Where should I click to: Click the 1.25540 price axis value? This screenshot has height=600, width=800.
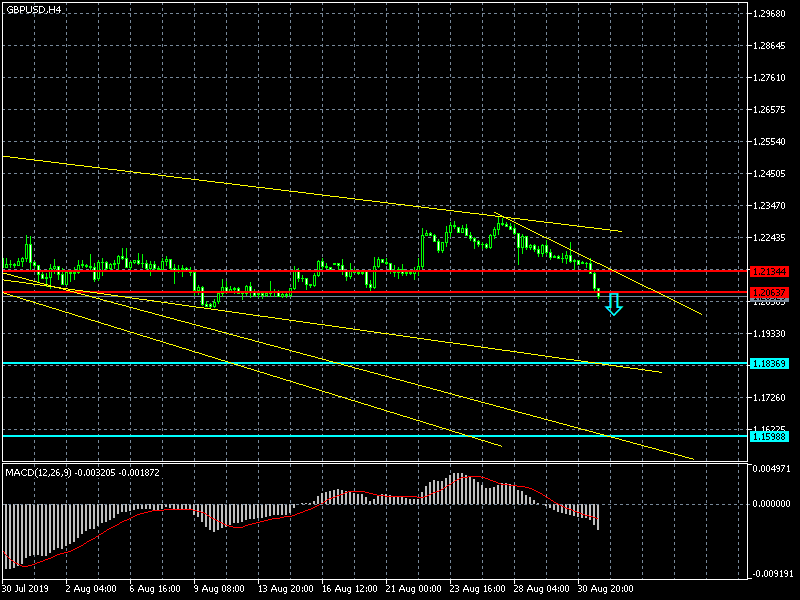click(x=769, y=141)
